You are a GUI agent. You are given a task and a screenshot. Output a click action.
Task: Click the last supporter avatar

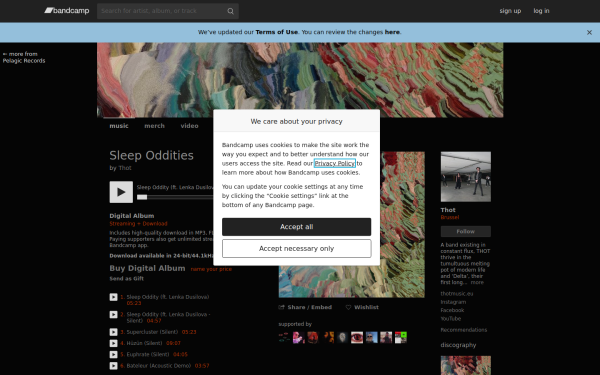(401, 338)
